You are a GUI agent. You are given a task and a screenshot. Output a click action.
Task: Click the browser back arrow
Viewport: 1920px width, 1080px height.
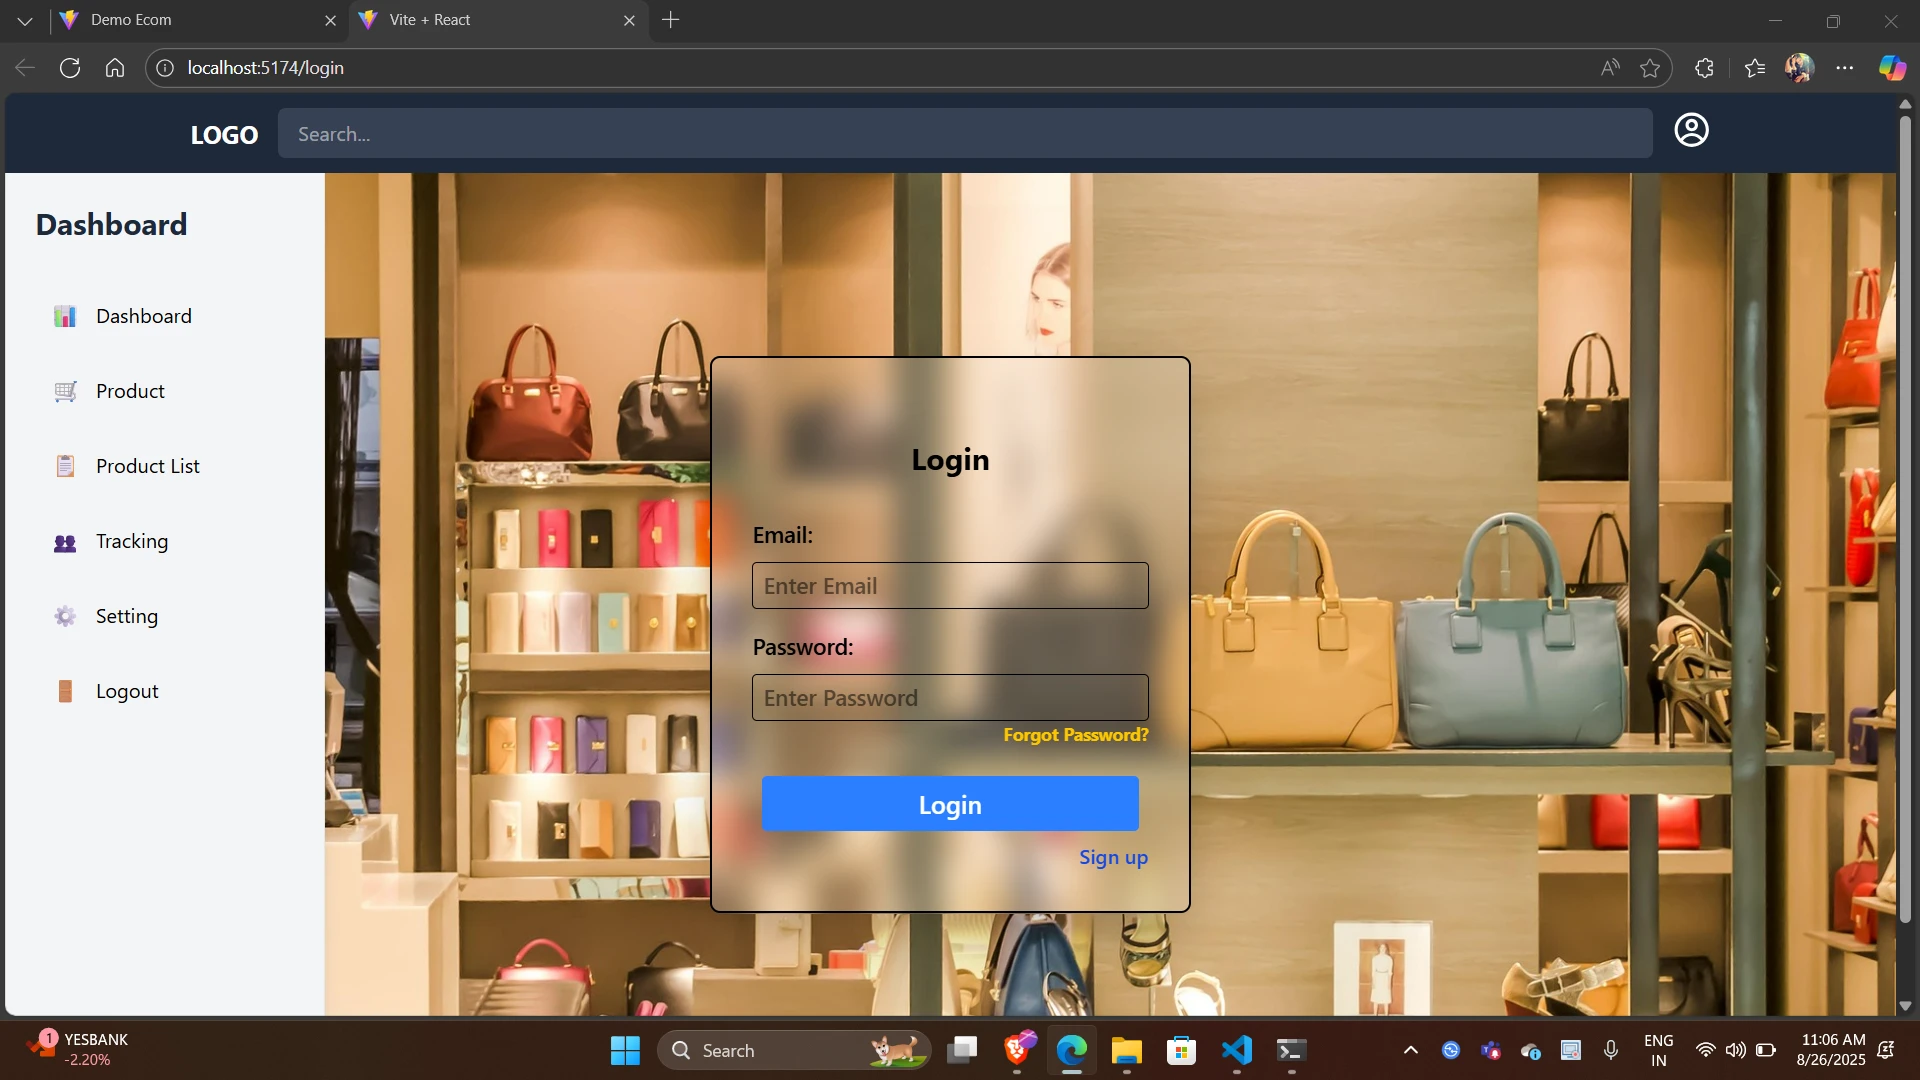coord(25,68)
